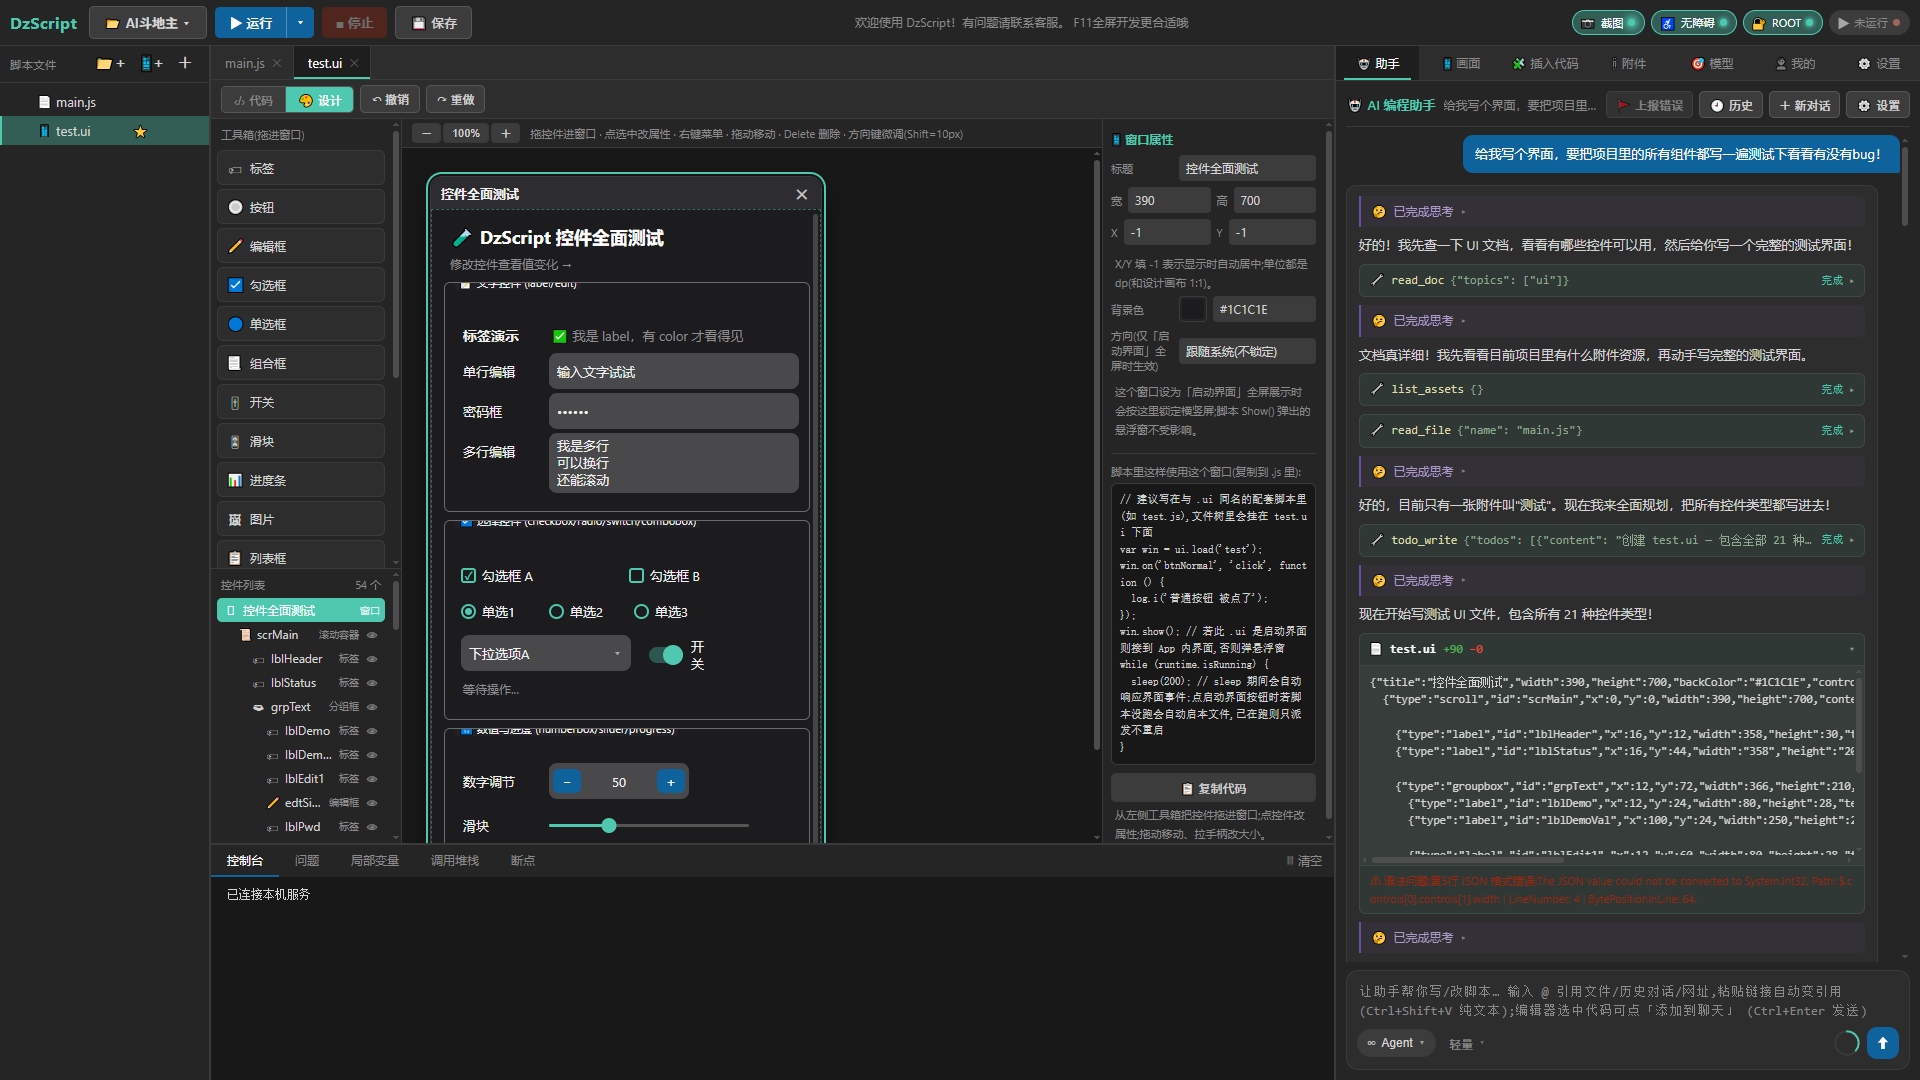Click the window title input field
Viewport: 1920px width, 1080px height.
(x=1247, y=168)
